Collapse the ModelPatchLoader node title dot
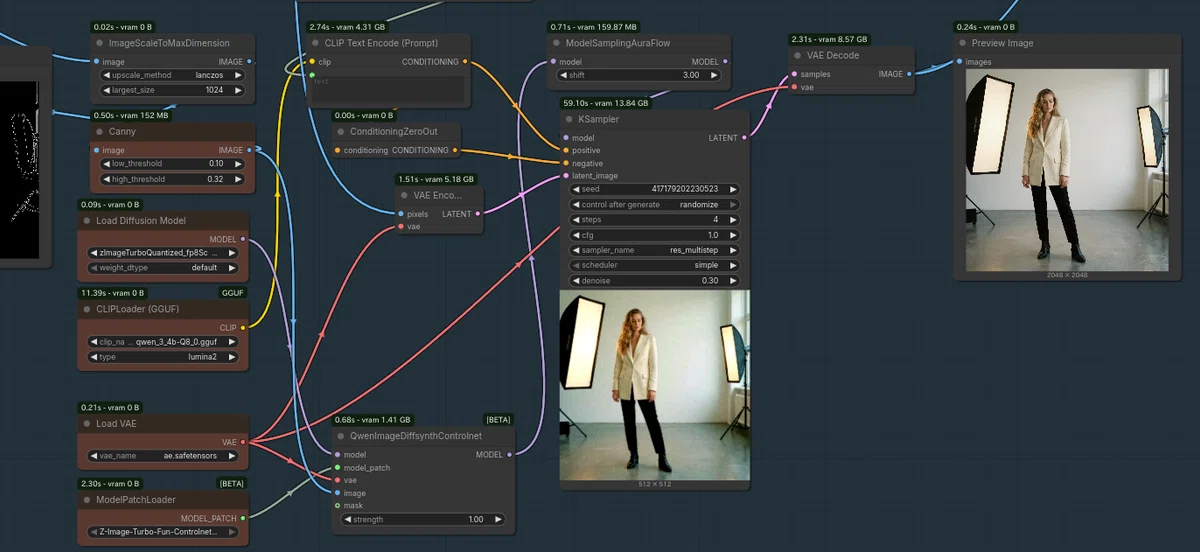 [86, 499]
